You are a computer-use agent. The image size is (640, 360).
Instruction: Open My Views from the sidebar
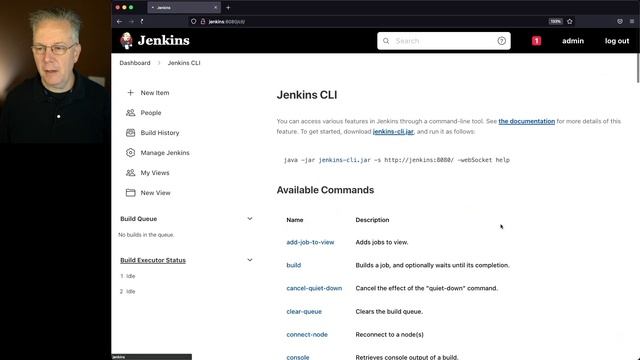(x=155, y=173)
